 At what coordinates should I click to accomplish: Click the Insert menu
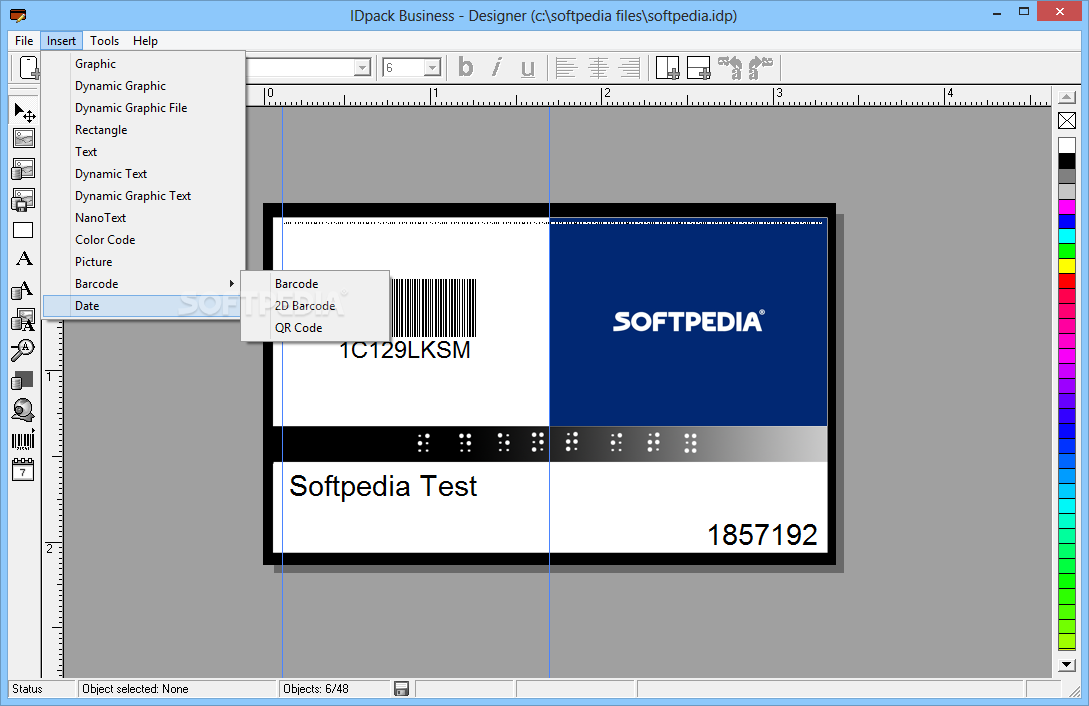[x=61, y=41]
